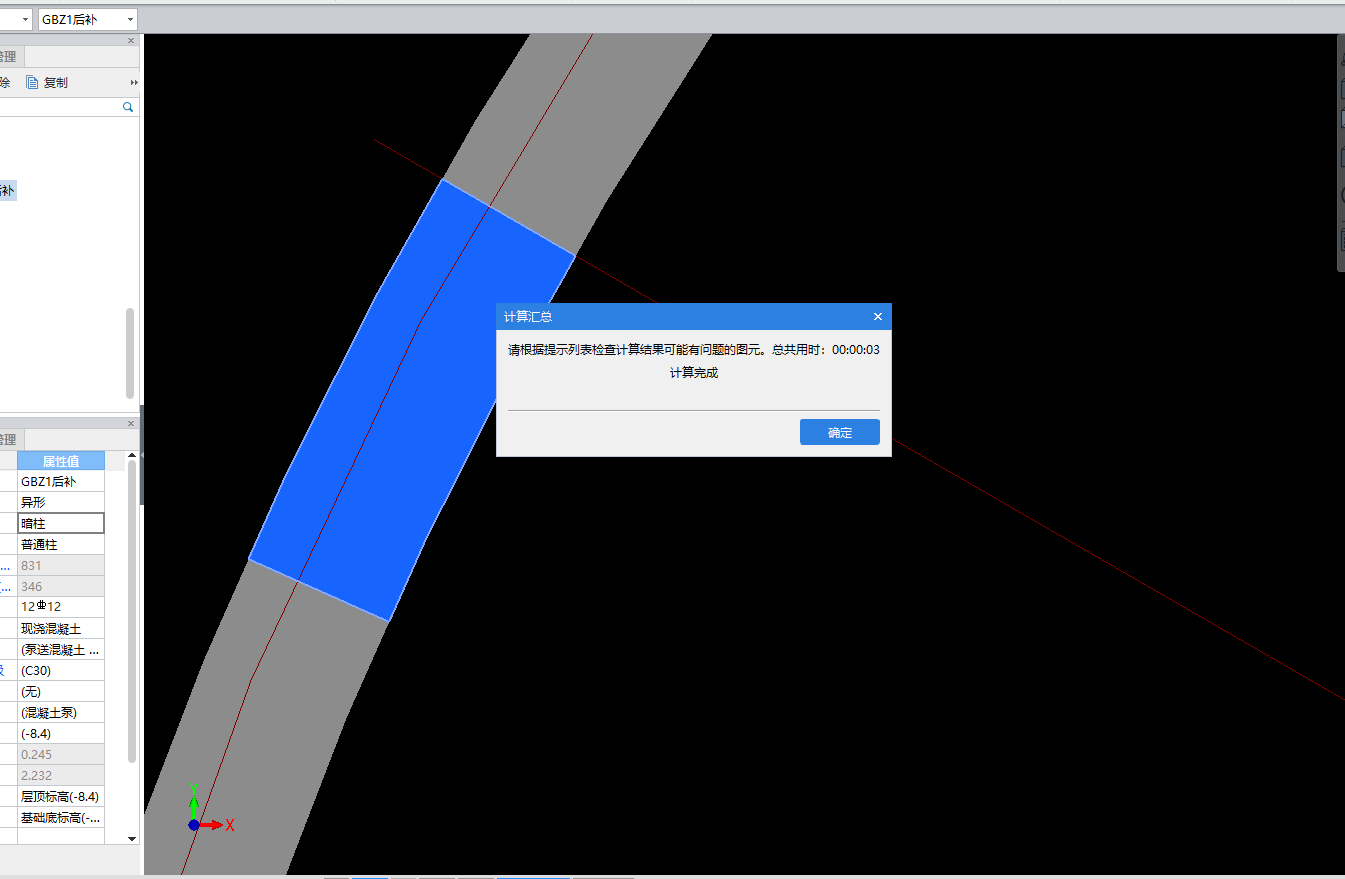Select the 2.232 property value
Viewport: 1345px width, 879px height.
tap(61, 775)
